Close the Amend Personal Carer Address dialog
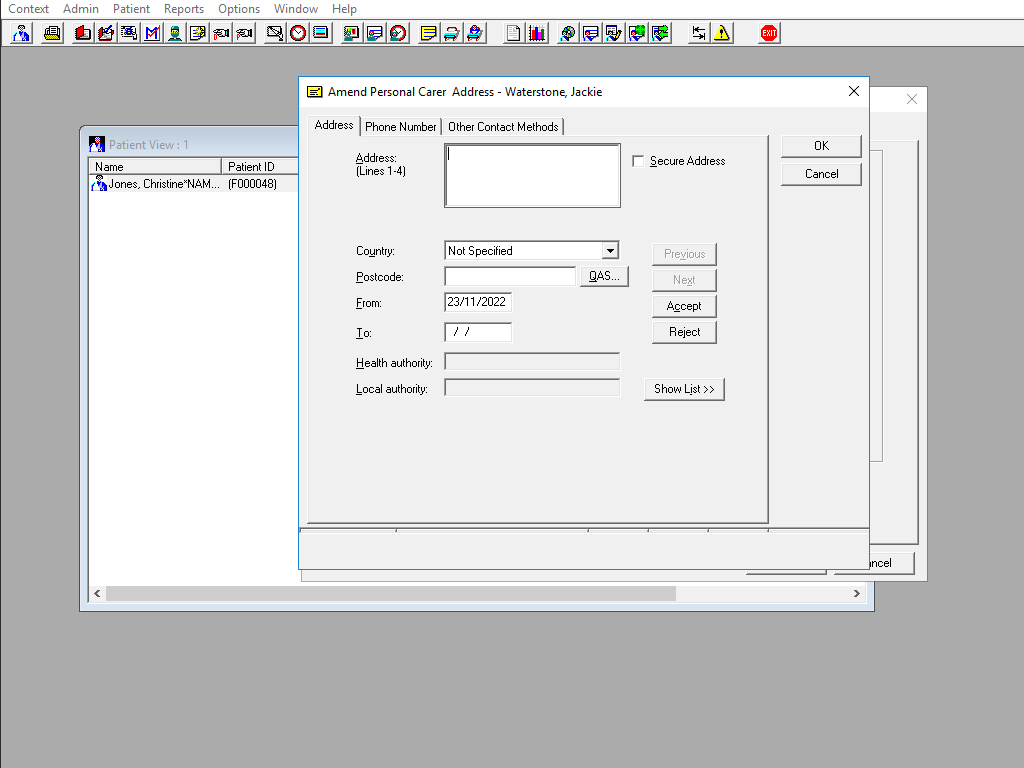The height and width of the screenshot is (768, 1024). click(854, 91)
